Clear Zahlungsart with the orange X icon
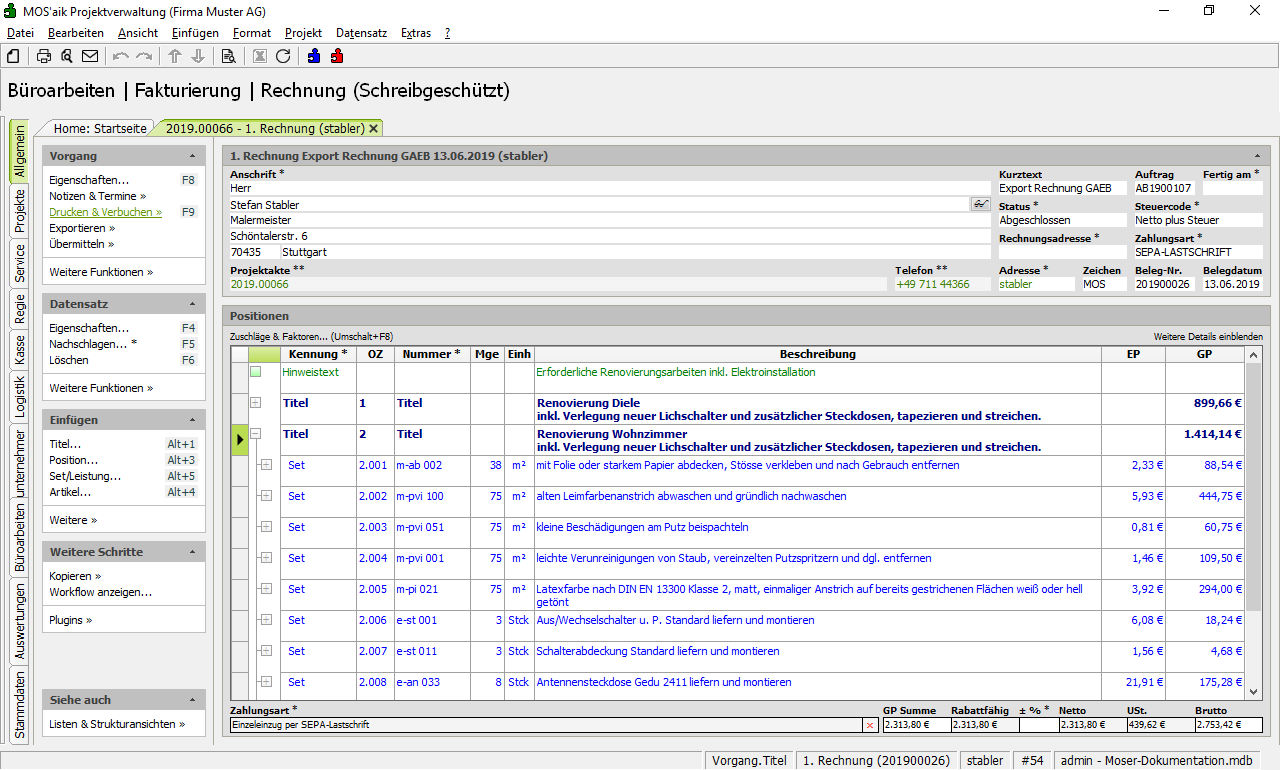Viewport: 1280px width, 770px height. 869,724
